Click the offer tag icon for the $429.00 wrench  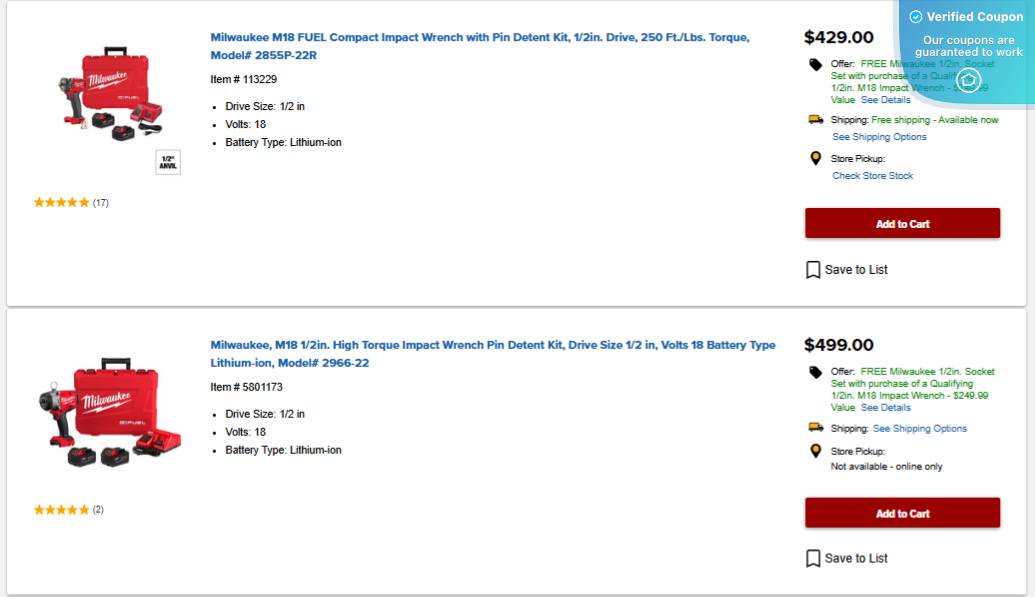click(x=816, y=65)
